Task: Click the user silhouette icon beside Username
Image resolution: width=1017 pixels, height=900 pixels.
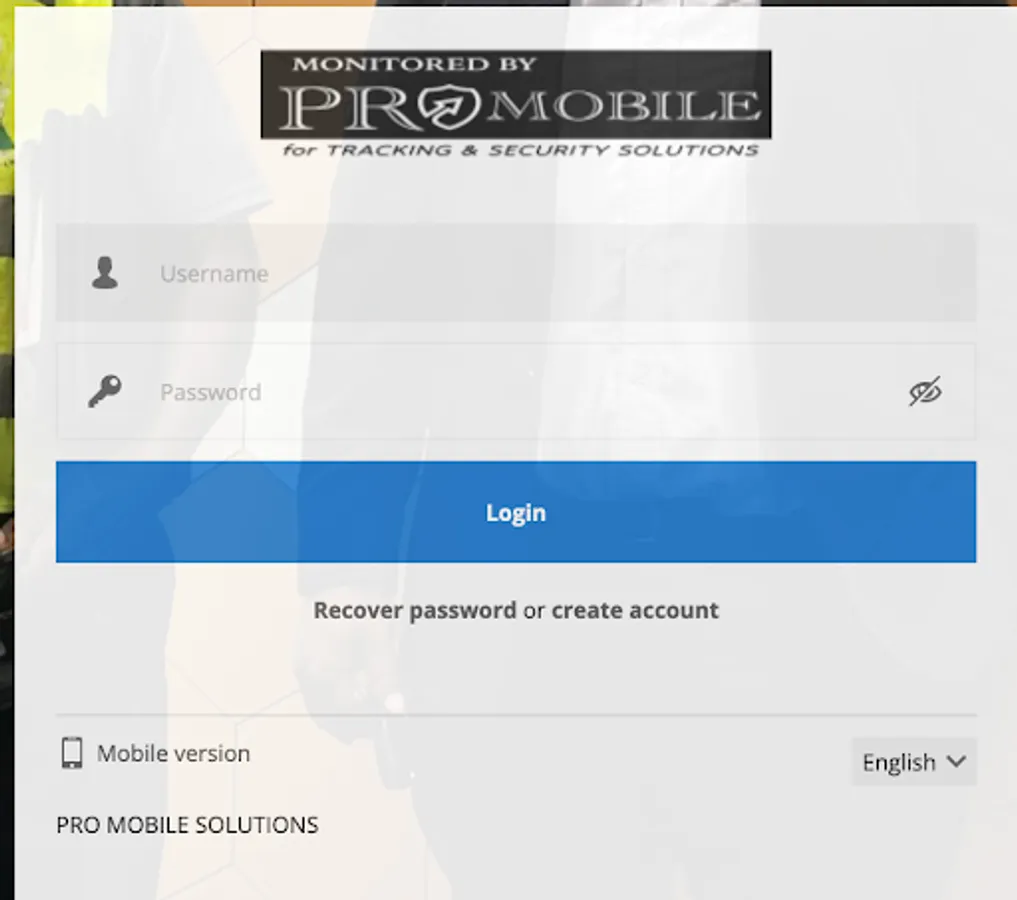Action: pyautogui.click(x=104, y=272)
